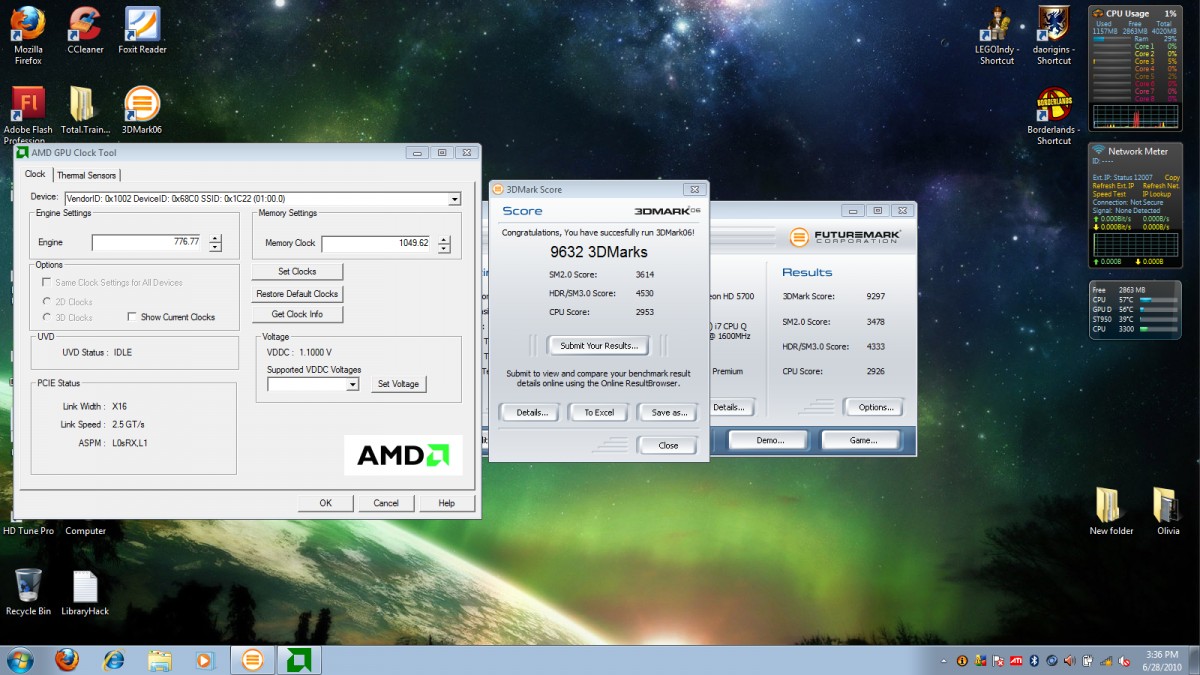Image resolution: width=1200 pixels, height=675 pixels.
Task: Launch Firefox from the taskbar
Action: (67, 660)
